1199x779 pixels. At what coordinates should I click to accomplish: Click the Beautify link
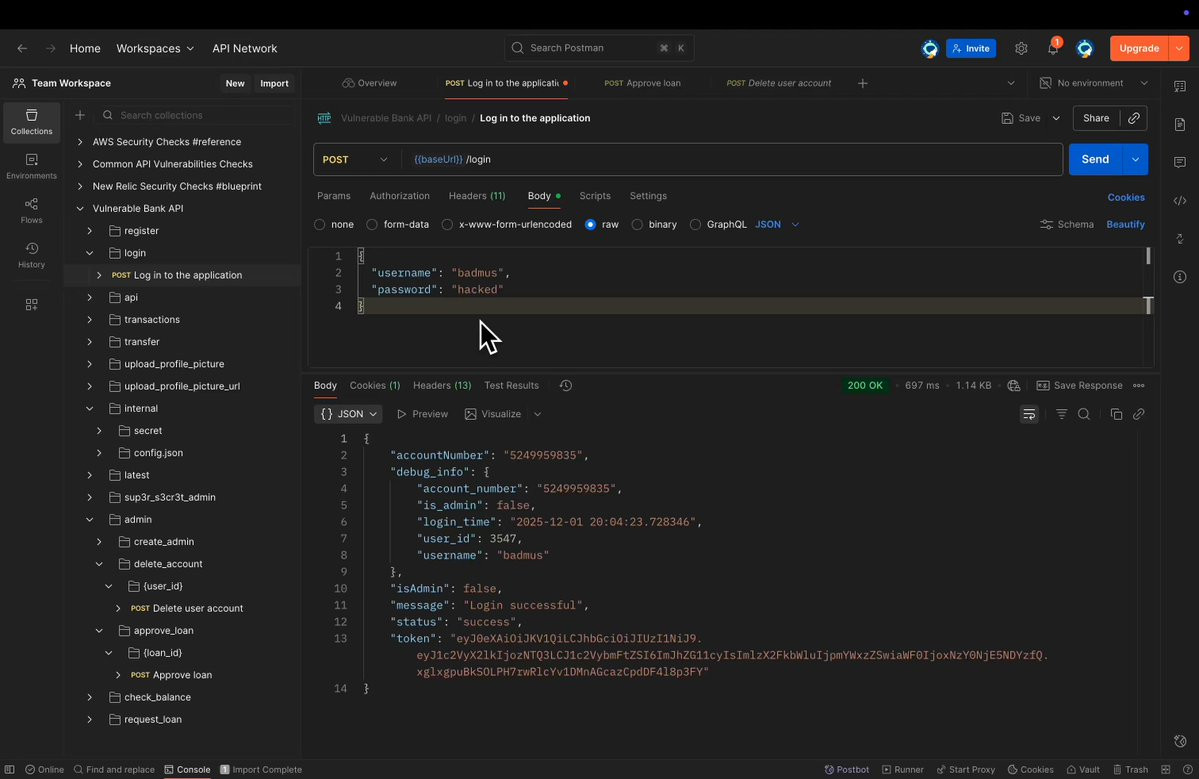tap(1125, 225)
